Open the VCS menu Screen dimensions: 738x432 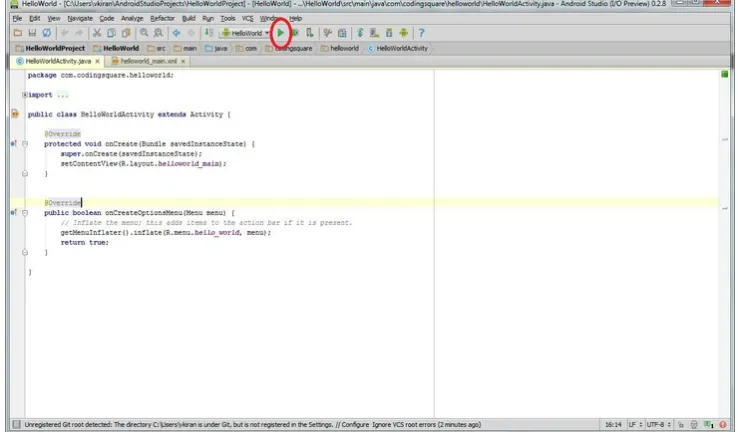(x=248, y=18)
